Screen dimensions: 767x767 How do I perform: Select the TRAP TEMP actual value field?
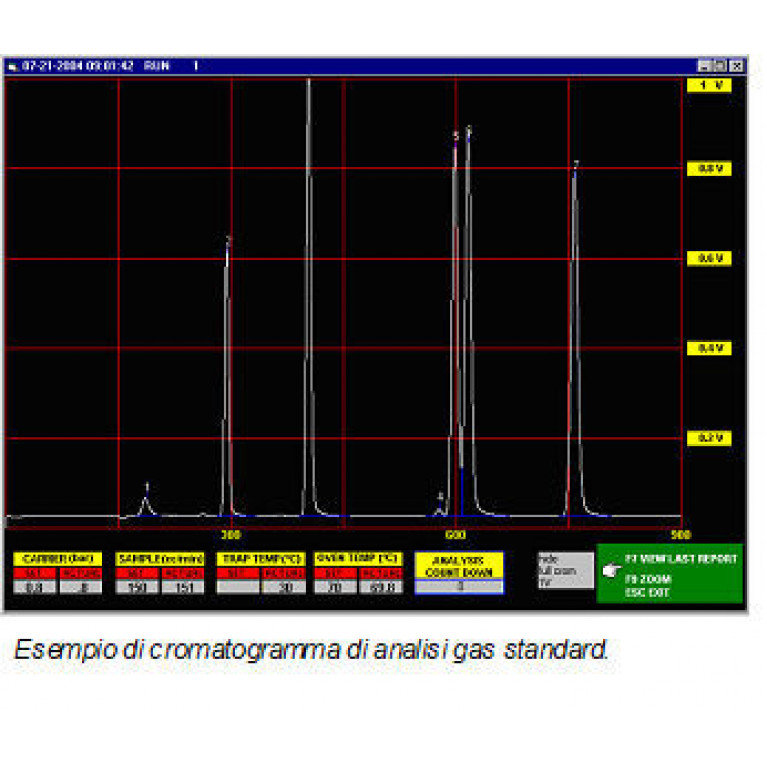point(284,587)
